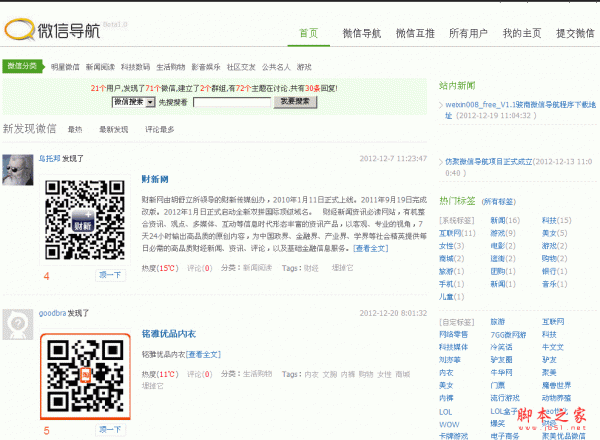Select 公共名人 category
The width and height of the screenshot is (600, 440).
276,67
